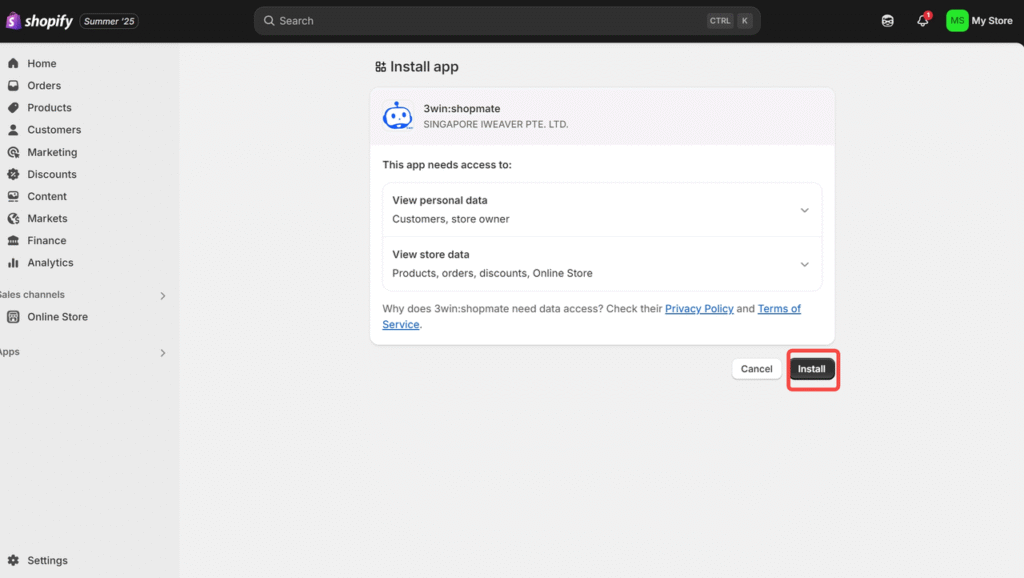Open the Sidekick assistant icon in the top bar

(888, 21)
